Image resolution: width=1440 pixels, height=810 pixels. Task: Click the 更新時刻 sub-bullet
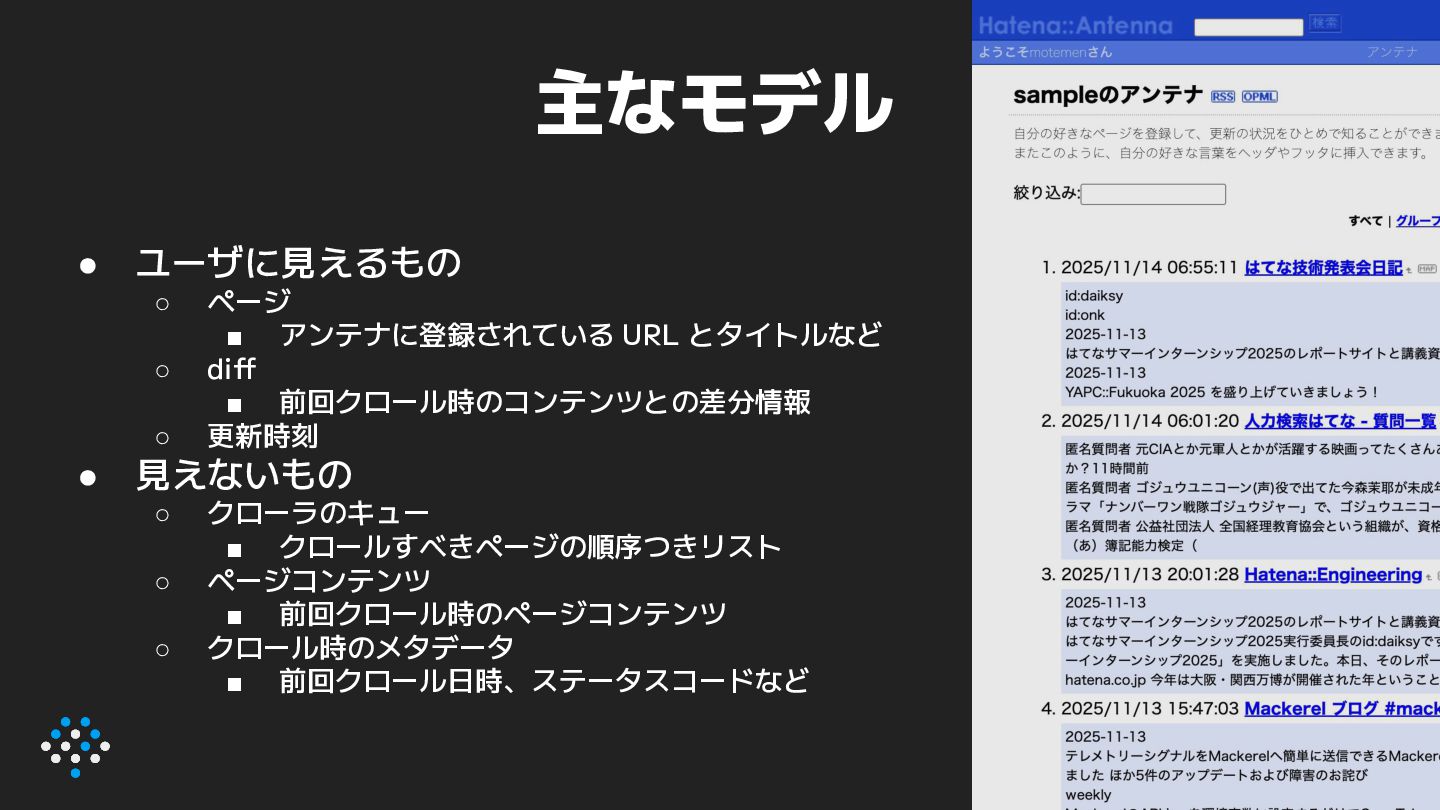point(262,436)
